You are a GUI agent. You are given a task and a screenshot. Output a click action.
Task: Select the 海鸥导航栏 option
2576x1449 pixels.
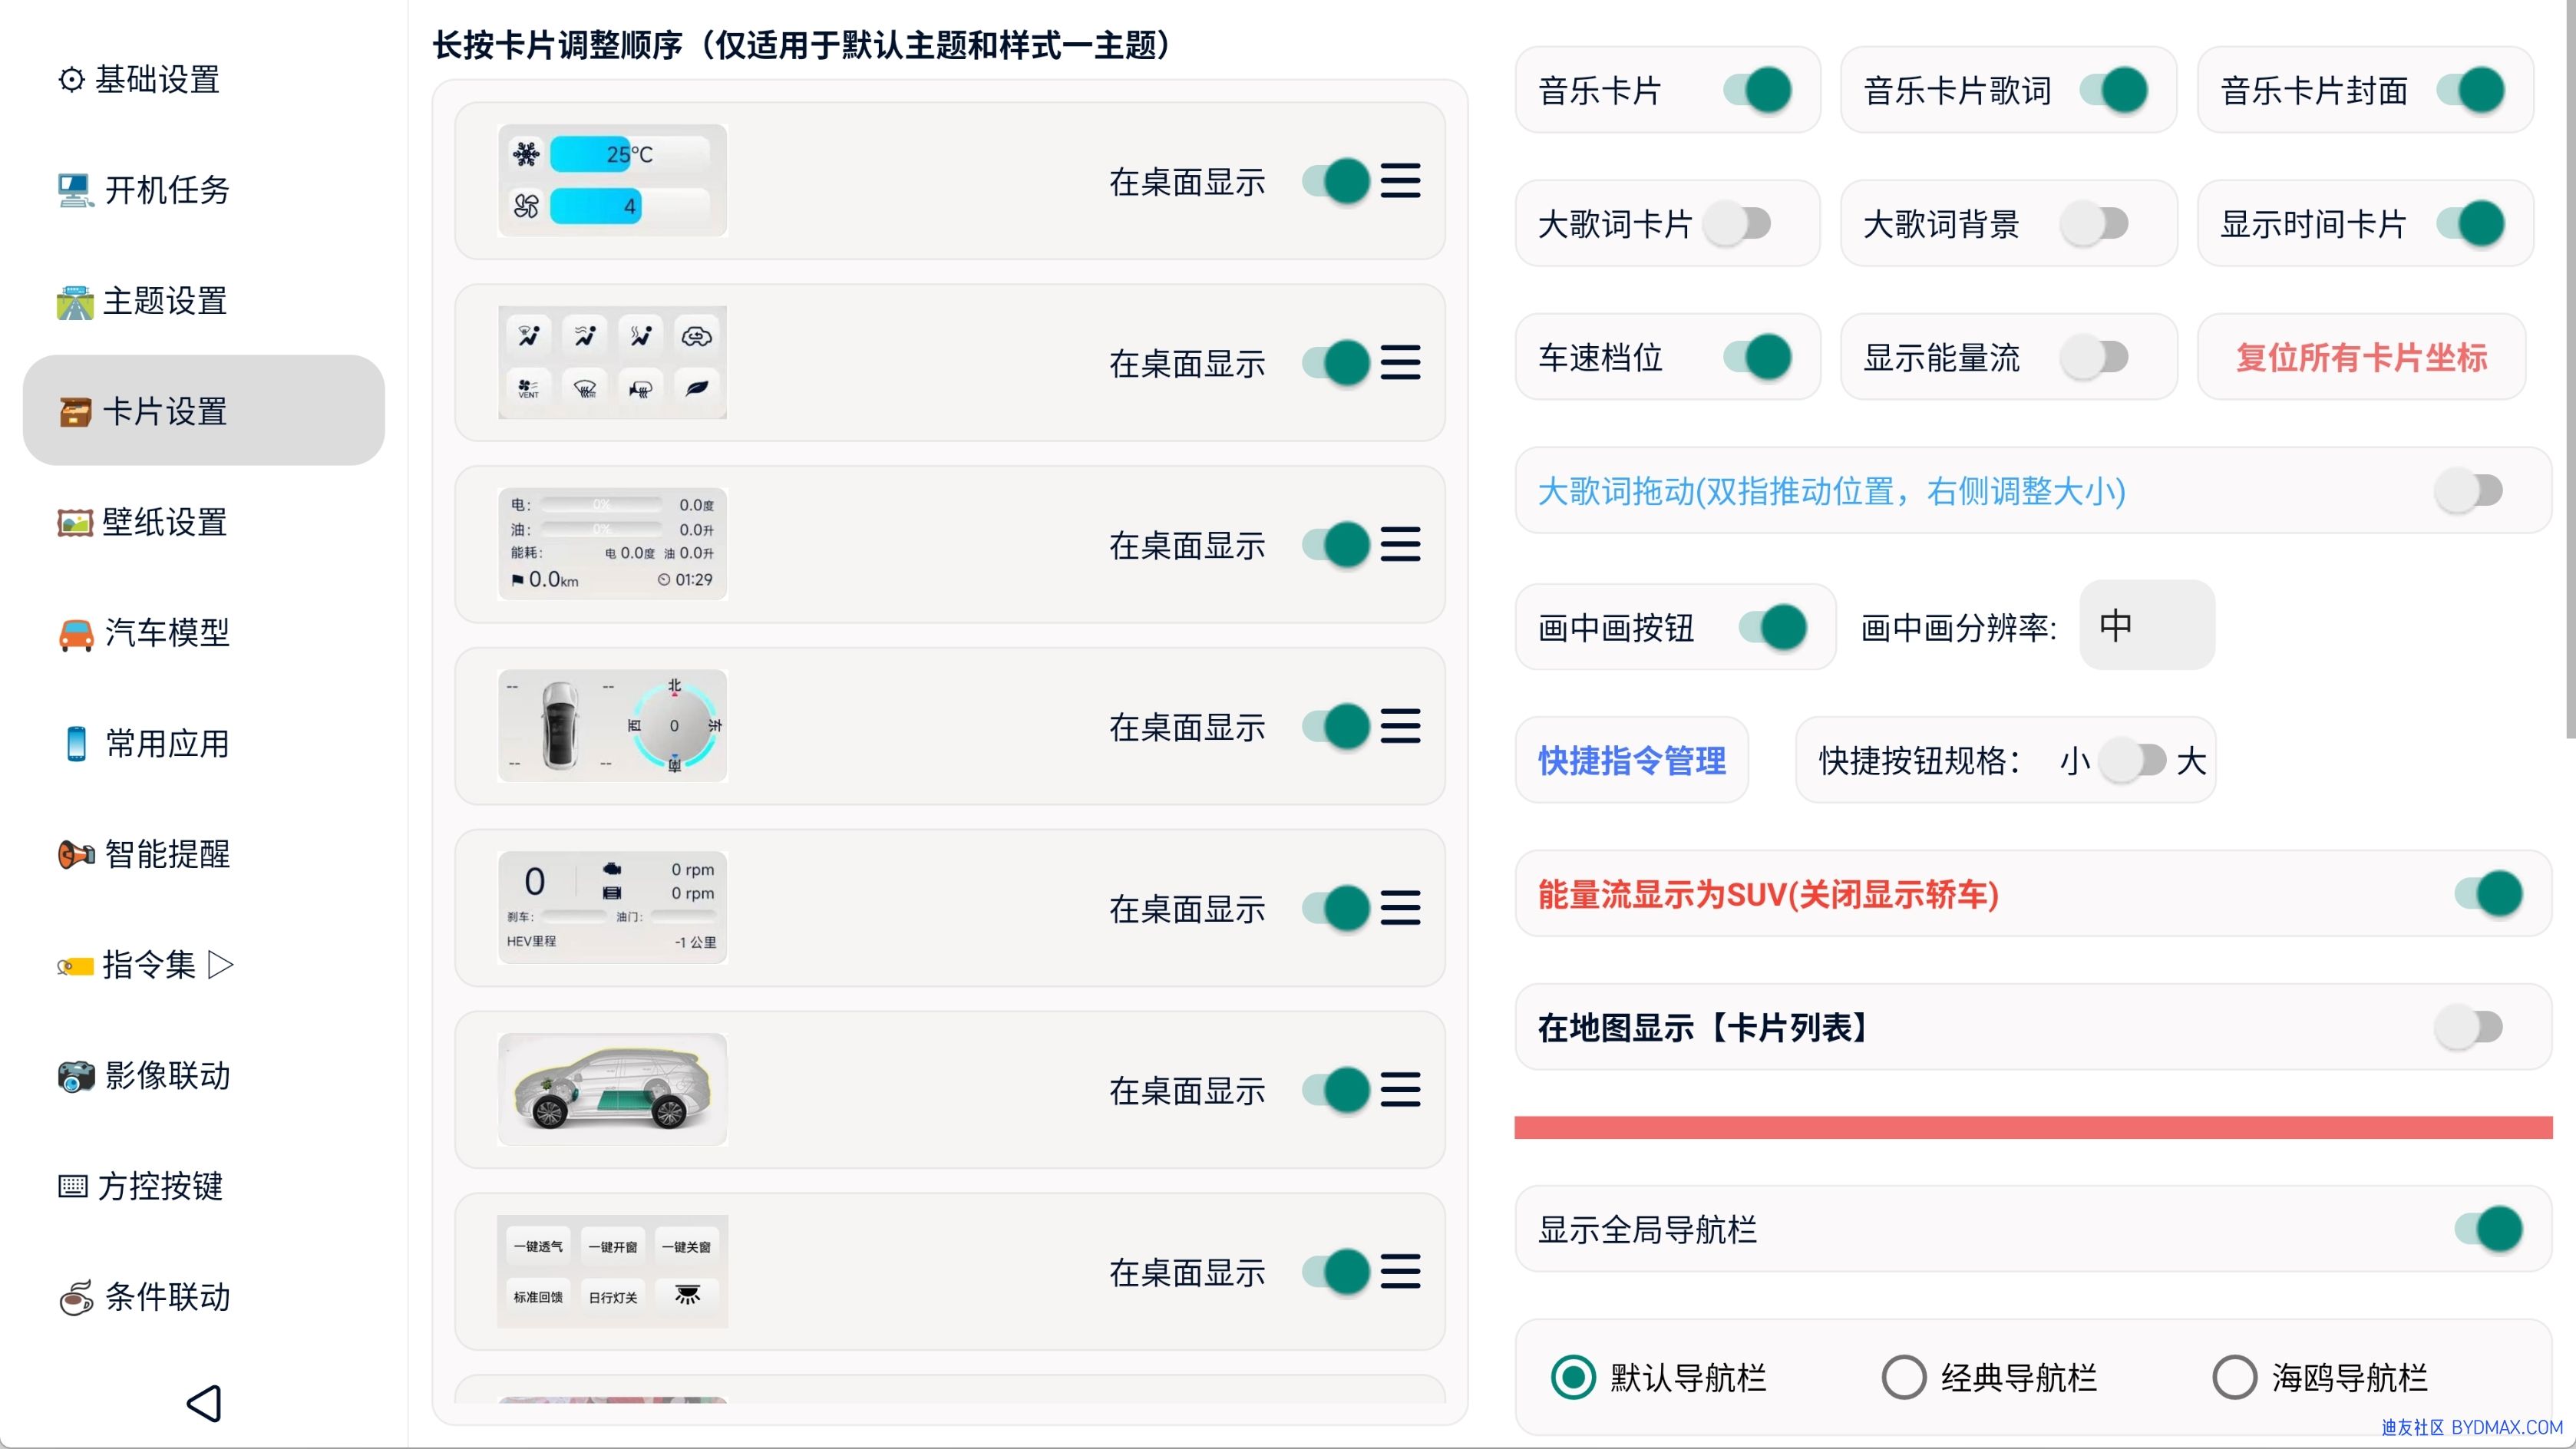(2234, 1377)
